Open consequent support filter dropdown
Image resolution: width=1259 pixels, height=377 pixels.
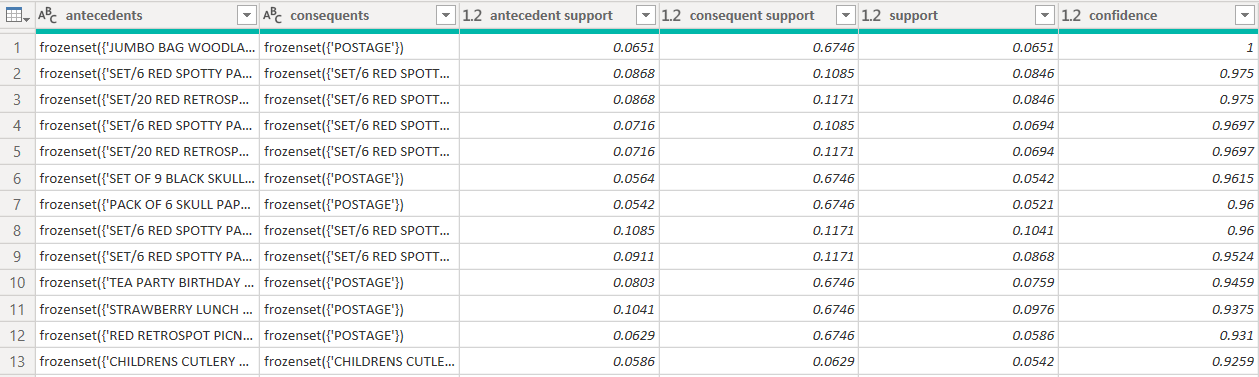click(845, 16)
